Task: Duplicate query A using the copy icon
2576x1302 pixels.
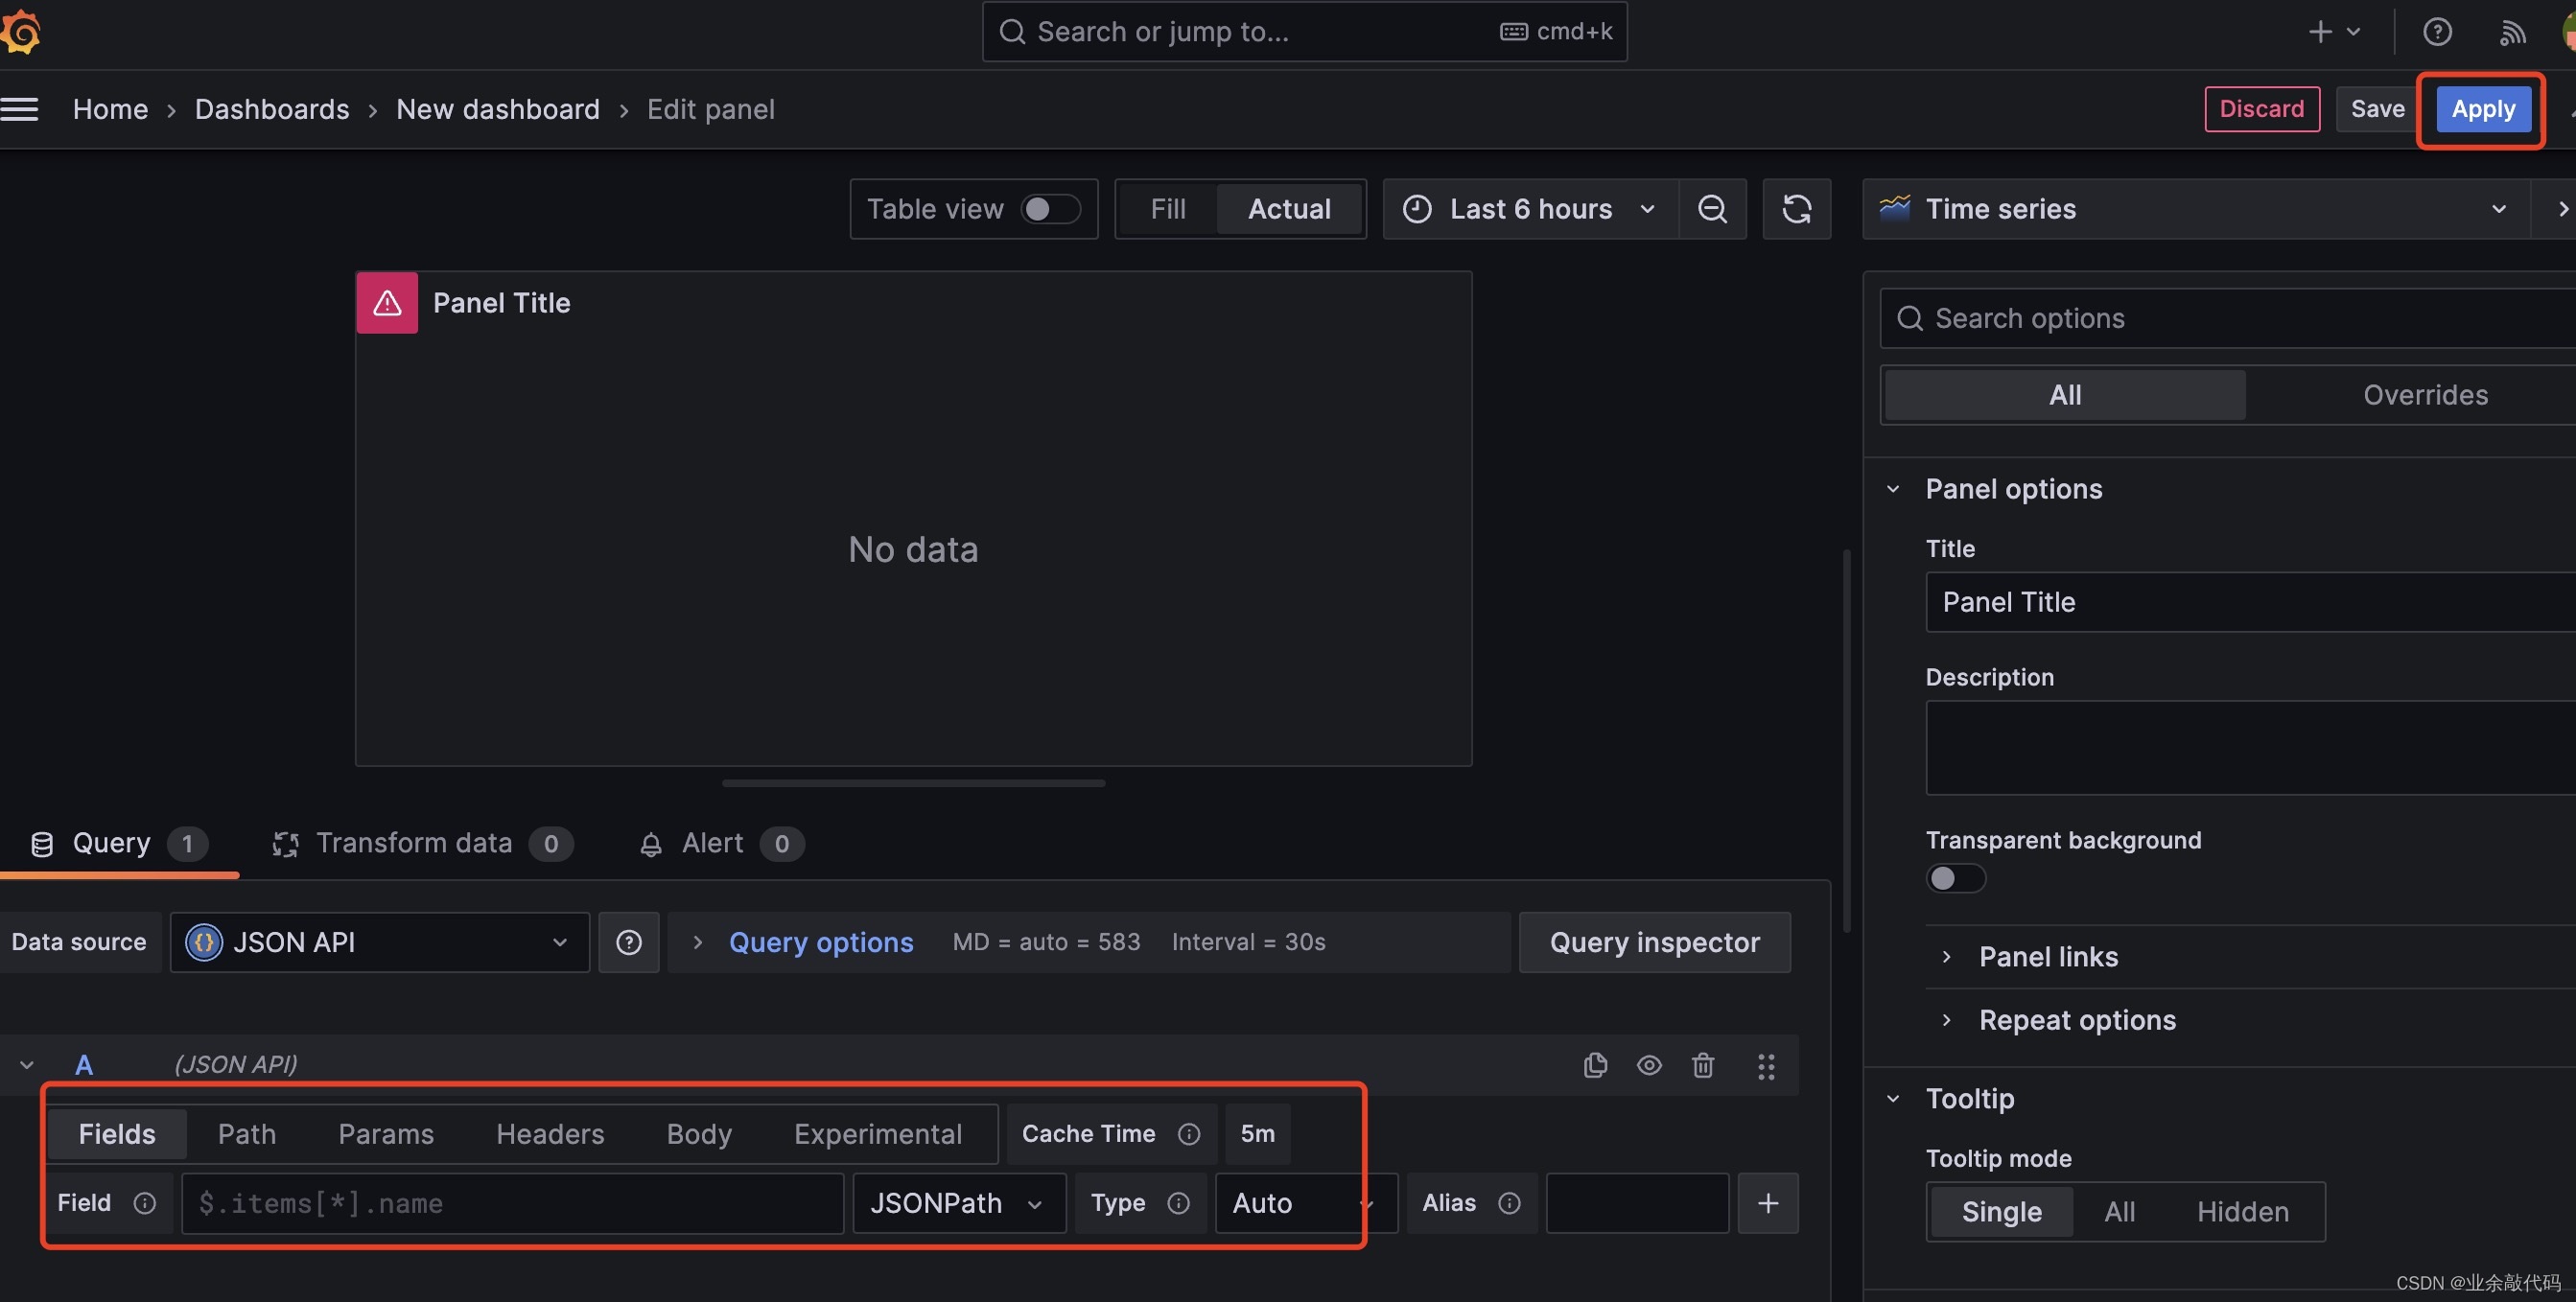Action: (x=1595, y=1065)
